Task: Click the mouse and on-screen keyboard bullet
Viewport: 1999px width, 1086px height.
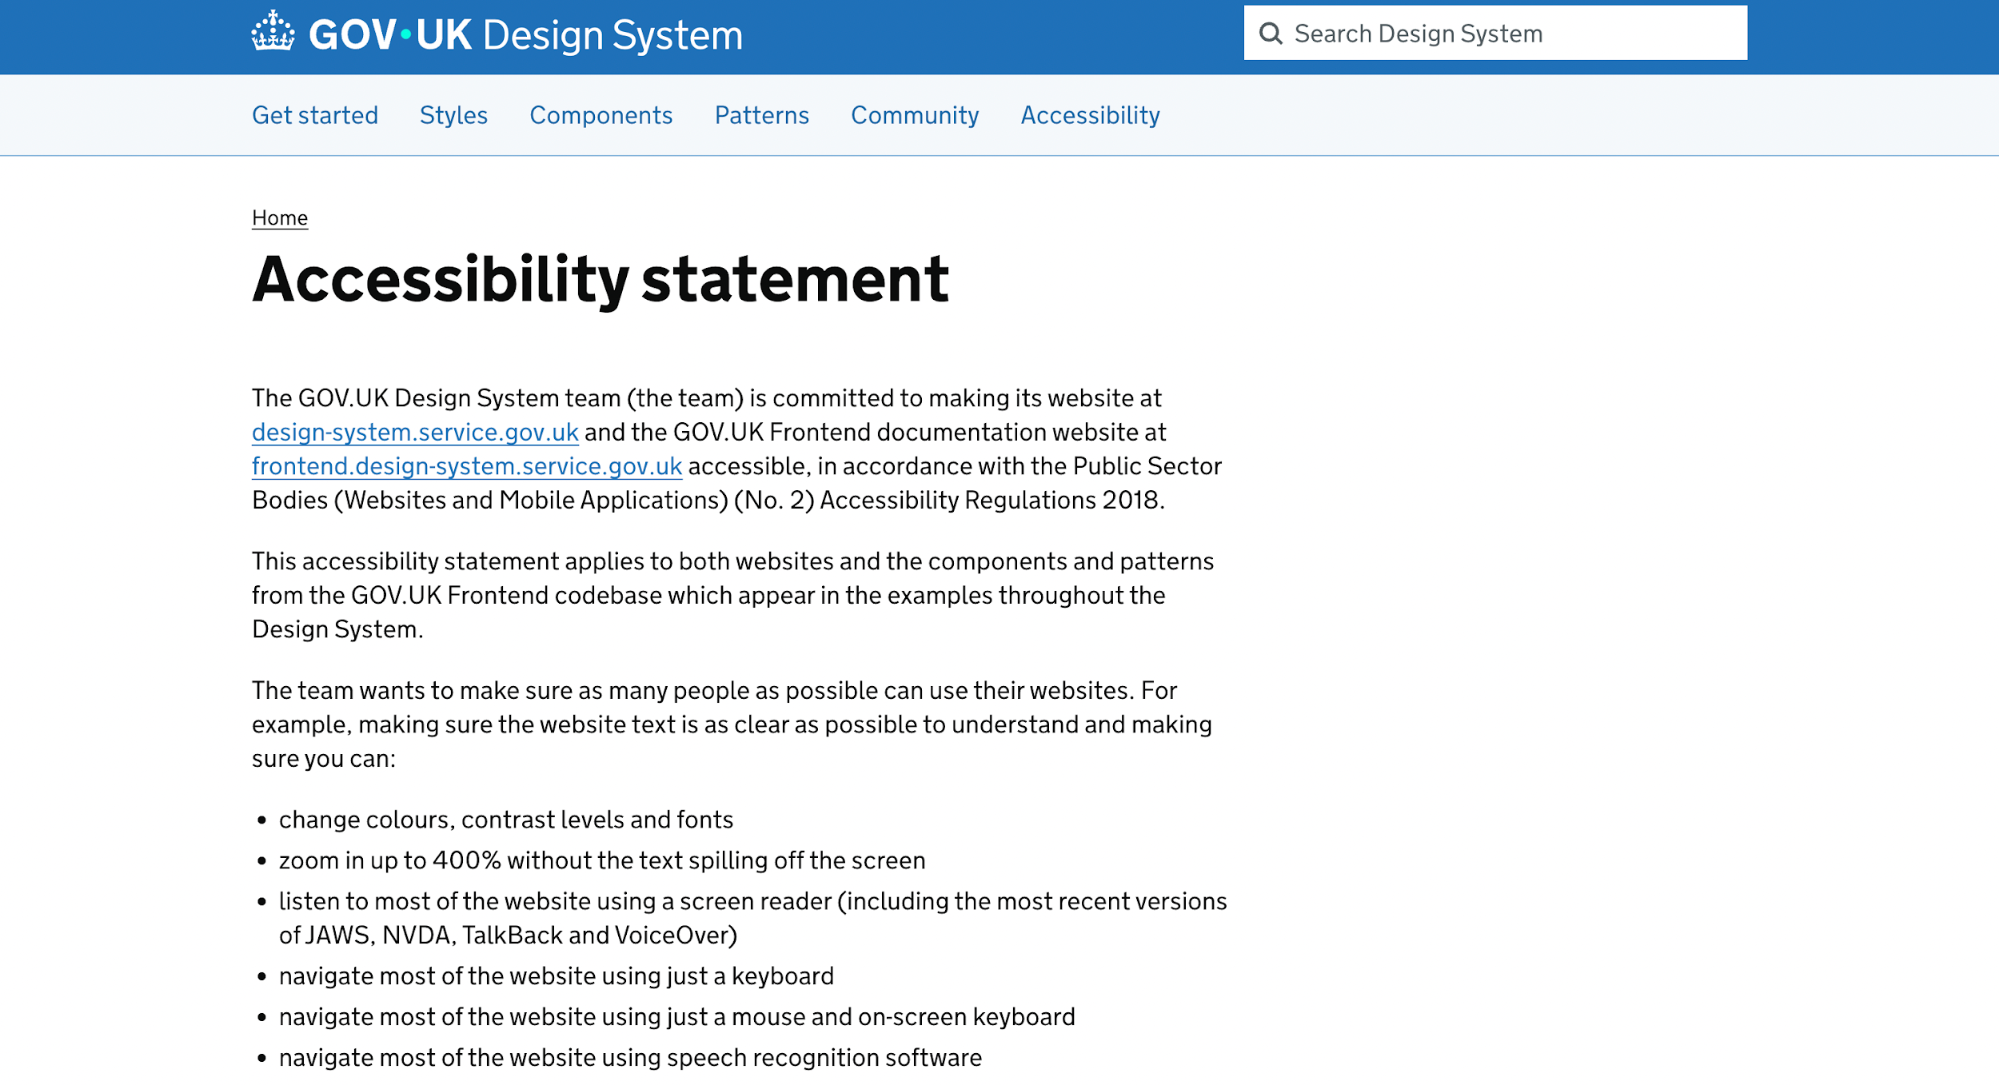Action: tap(677, 1017)
